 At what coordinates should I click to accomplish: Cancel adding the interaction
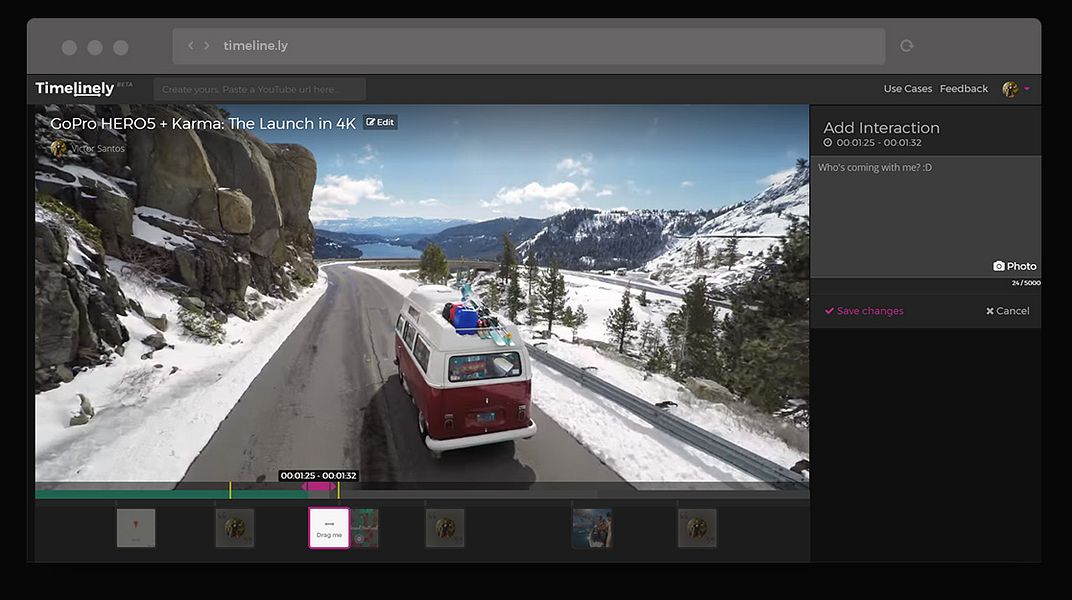[1008, 311]
